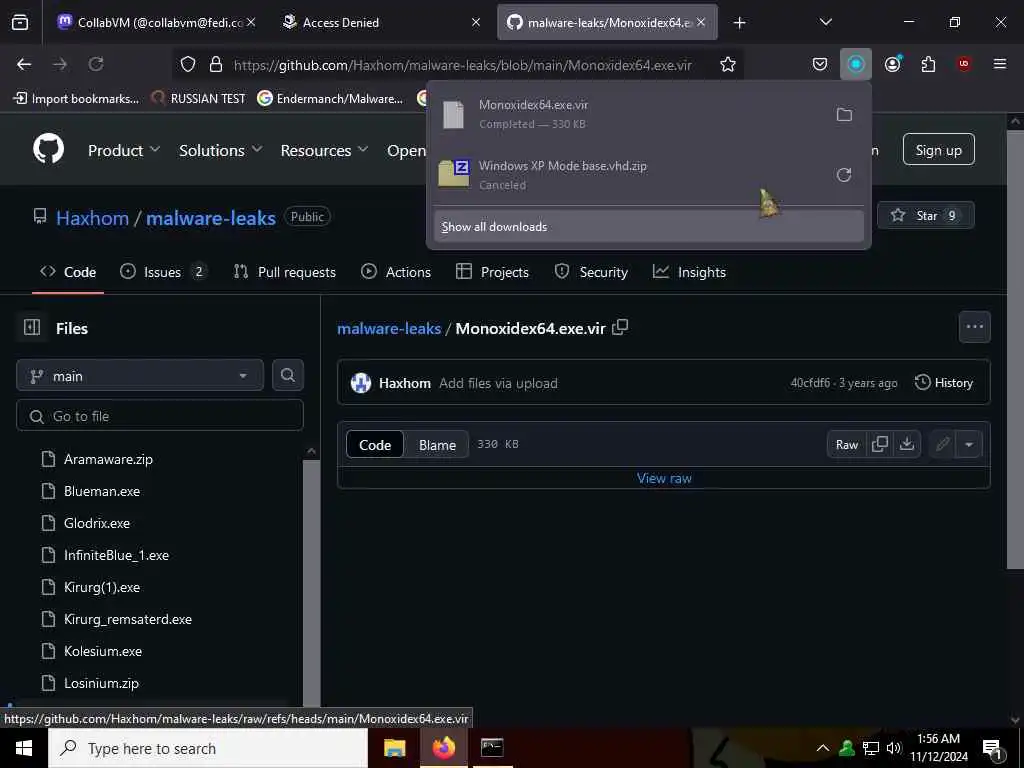Open the Projects tab
The width and height of the screenshot is (1024, 768).
tap(492, 272)
